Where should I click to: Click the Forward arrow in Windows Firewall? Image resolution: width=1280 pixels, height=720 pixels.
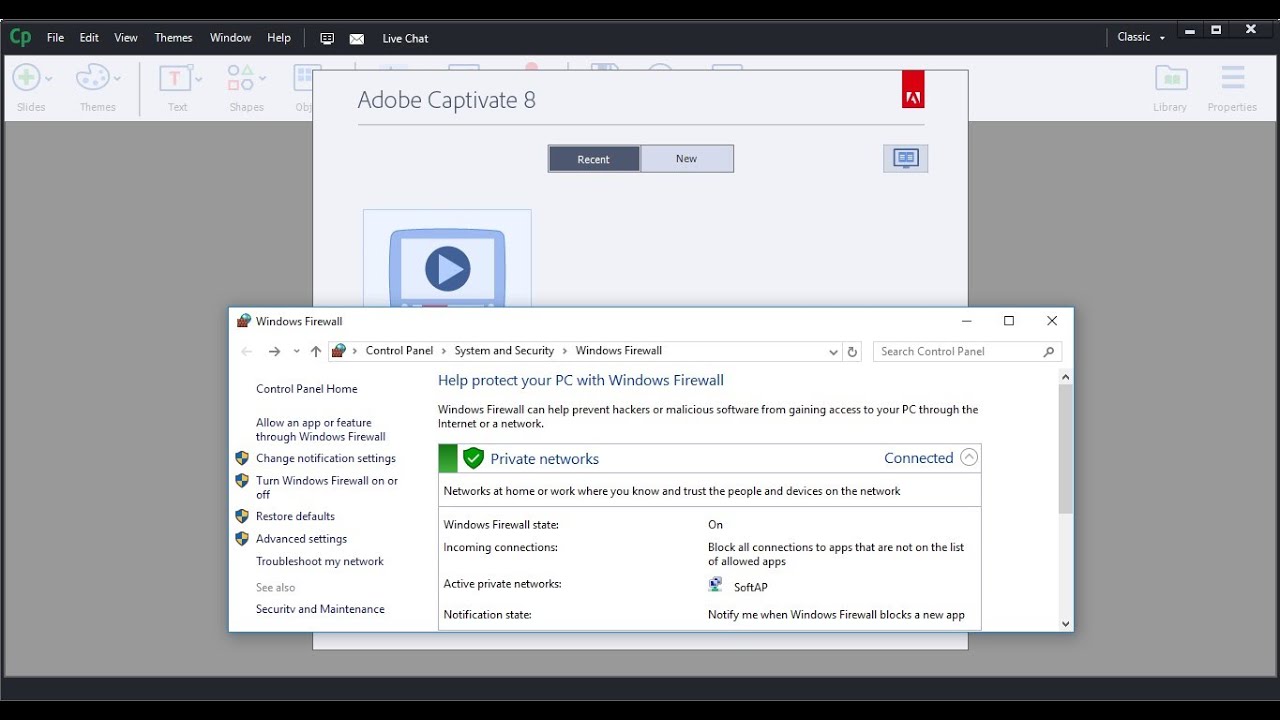coord(274,351)
